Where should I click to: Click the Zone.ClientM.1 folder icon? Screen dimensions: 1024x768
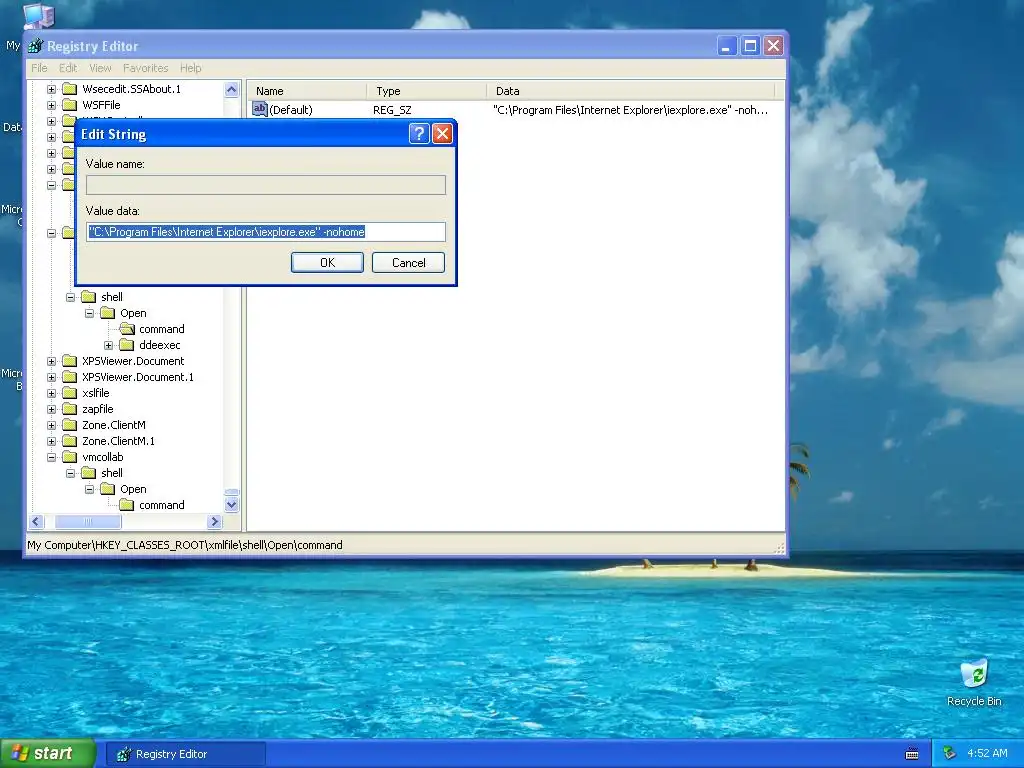pos(70,441)
